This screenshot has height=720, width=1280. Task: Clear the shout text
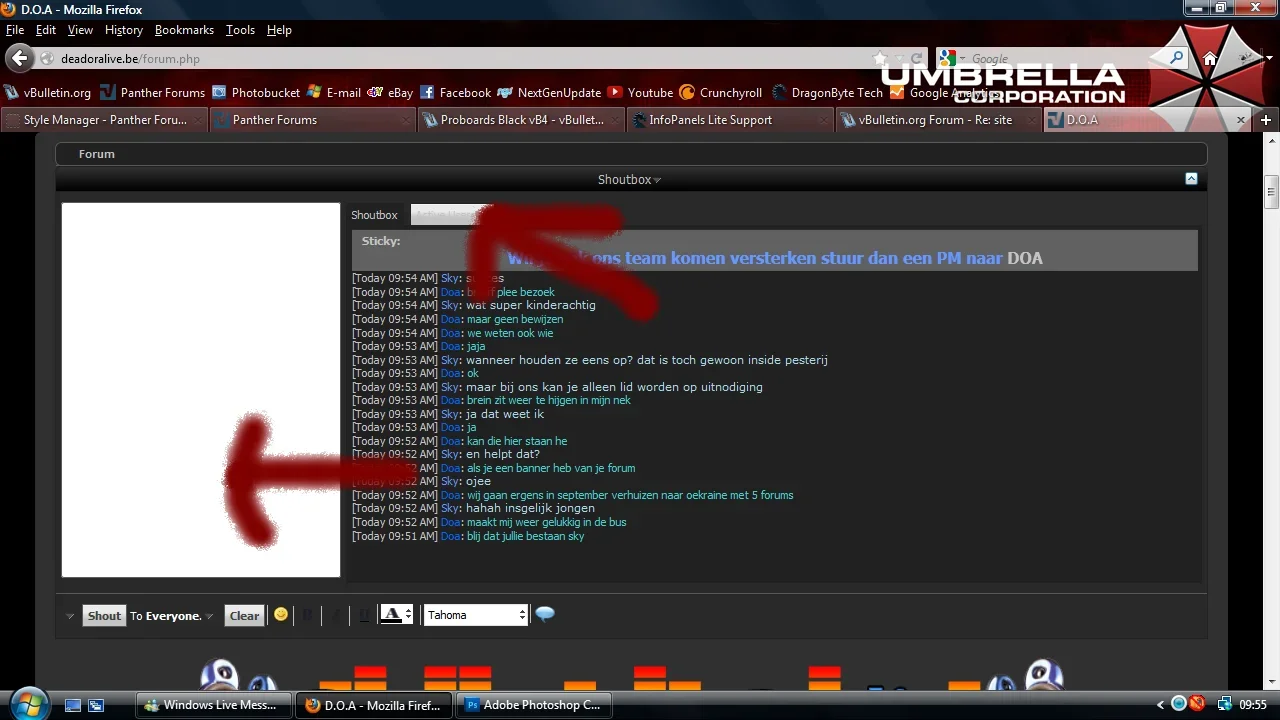(244, 616)
